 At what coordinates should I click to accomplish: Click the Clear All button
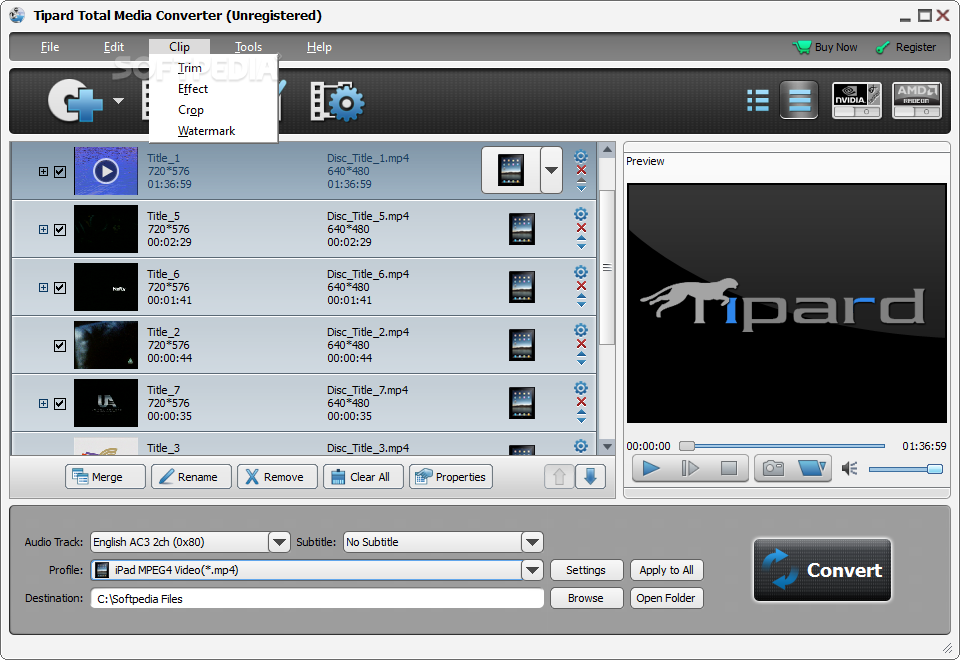(364, 477)
